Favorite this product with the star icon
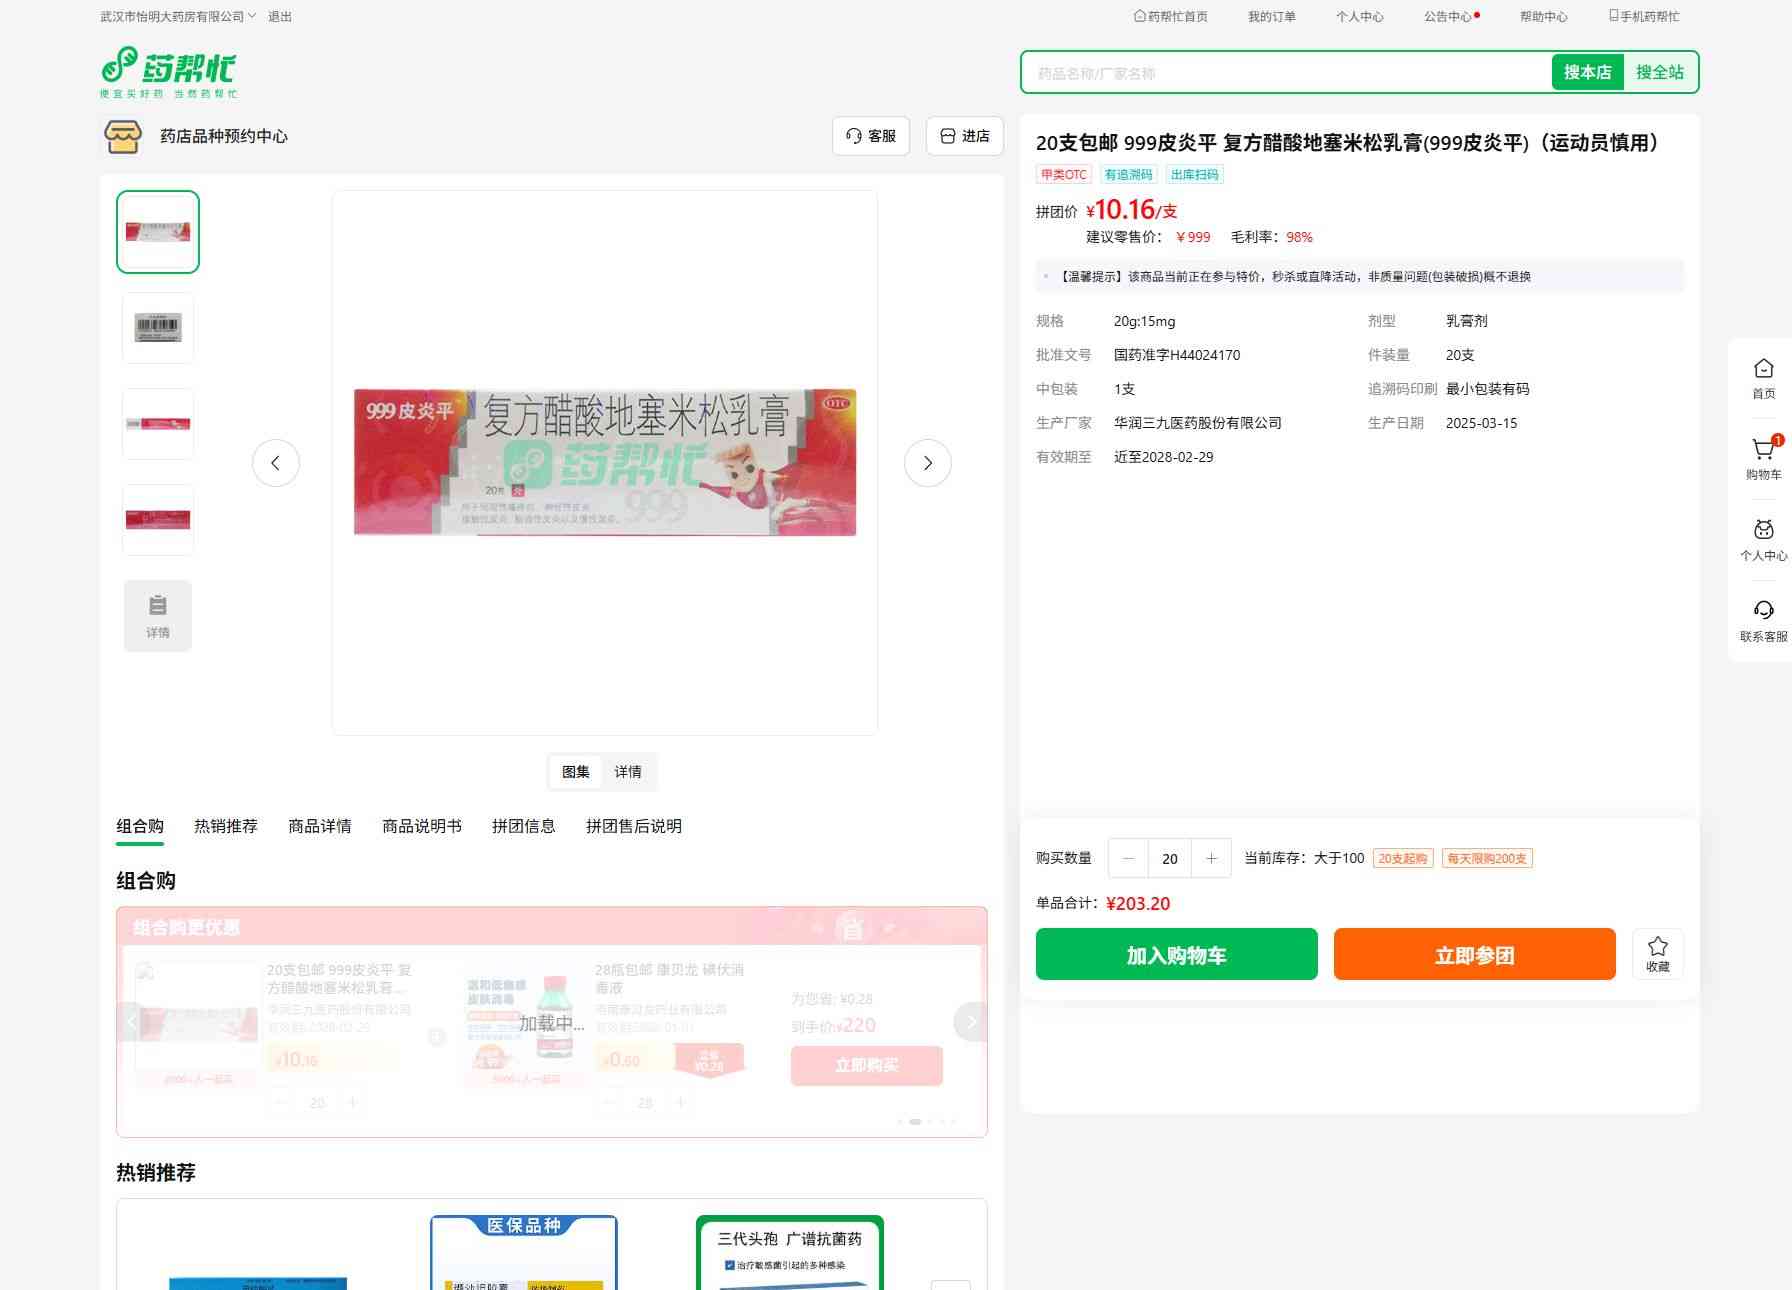This screenshot has height=1290, width=1792. 1657,954
